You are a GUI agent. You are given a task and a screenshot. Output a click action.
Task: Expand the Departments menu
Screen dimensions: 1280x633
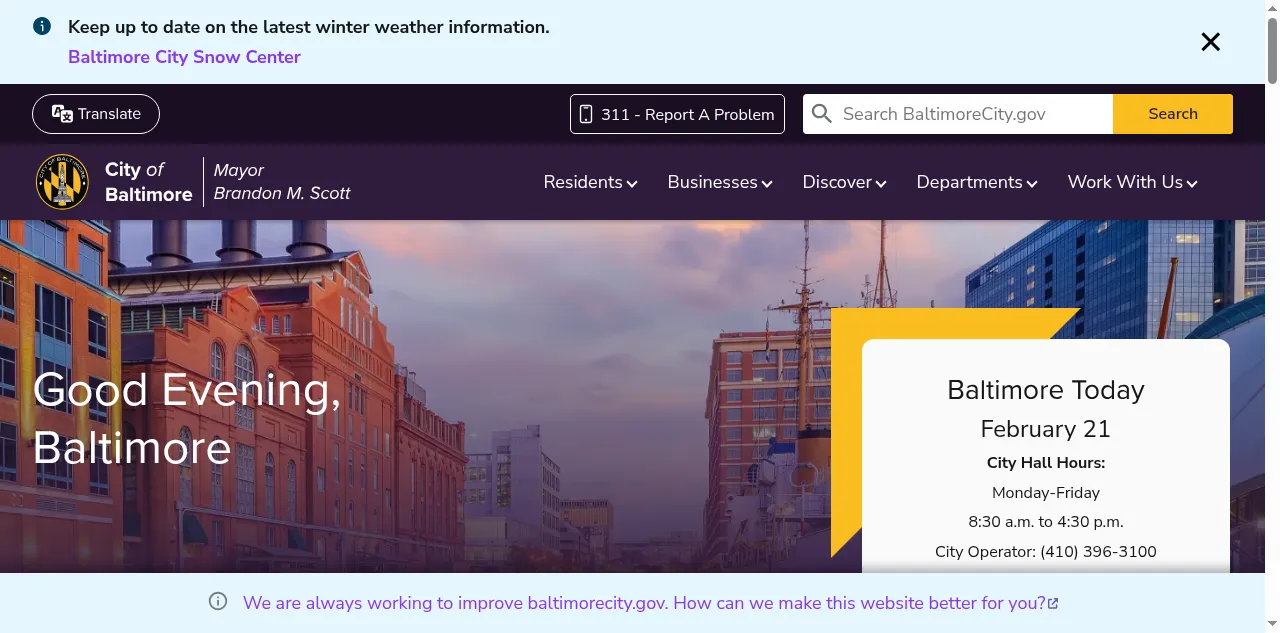pyautogui.click(x=977, y=182)
